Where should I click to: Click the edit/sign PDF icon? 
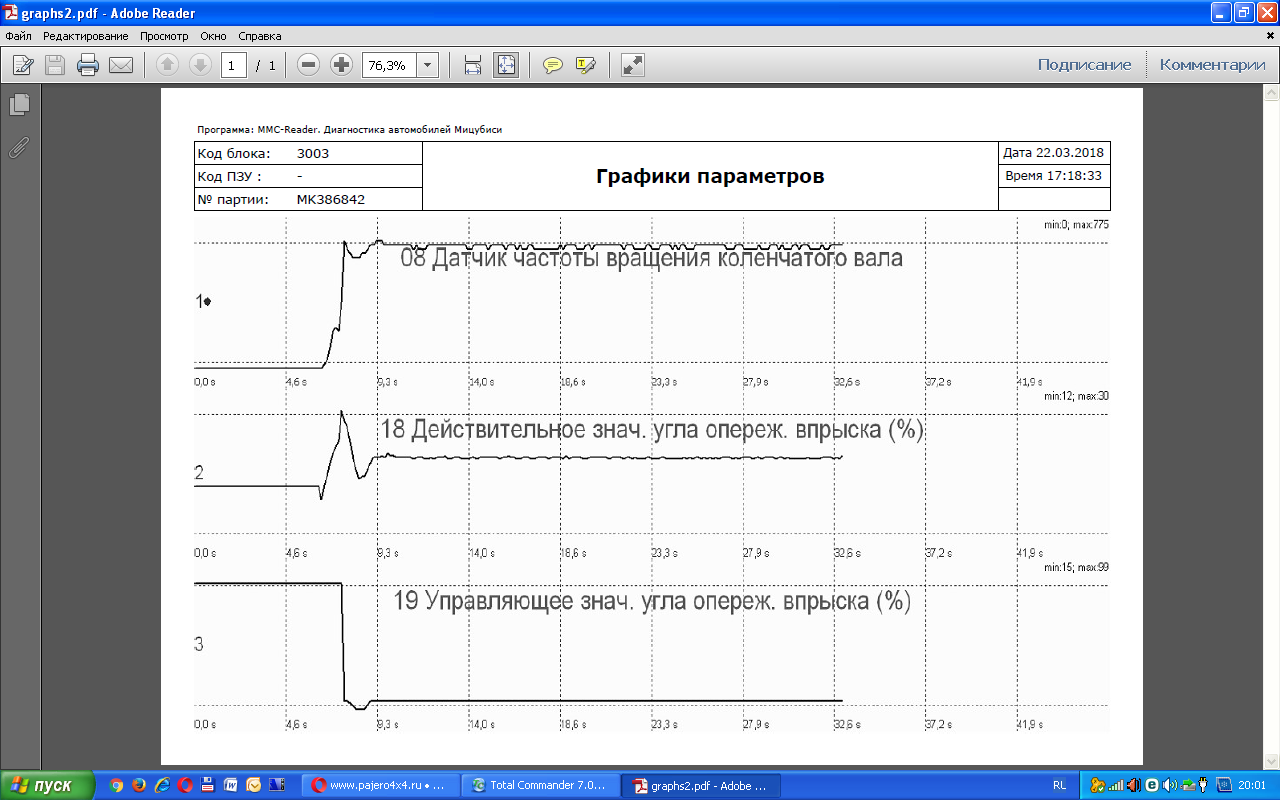tap(23, 65)
